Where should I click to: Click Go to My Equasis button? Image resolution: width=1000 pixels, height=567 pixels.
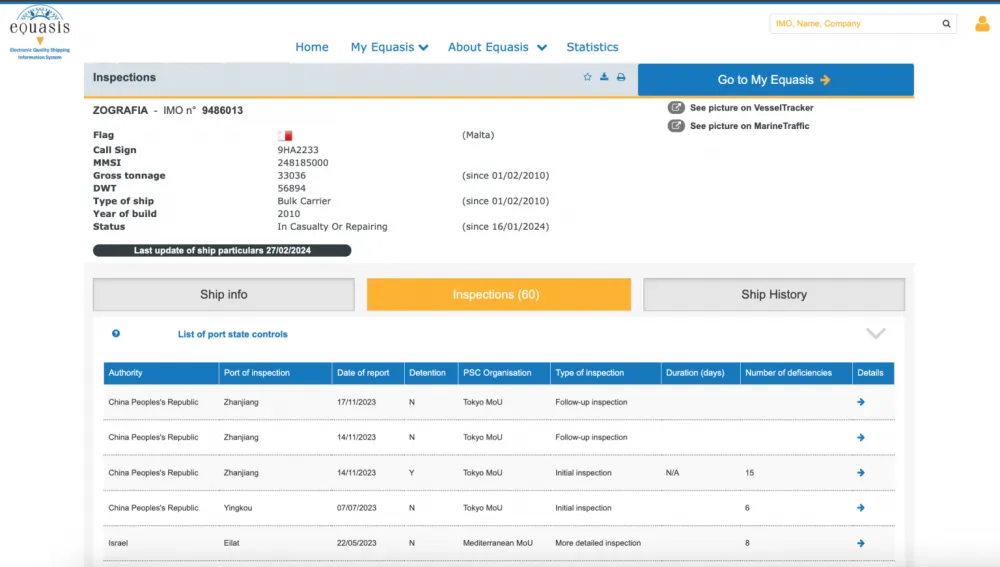click(776, 80)
